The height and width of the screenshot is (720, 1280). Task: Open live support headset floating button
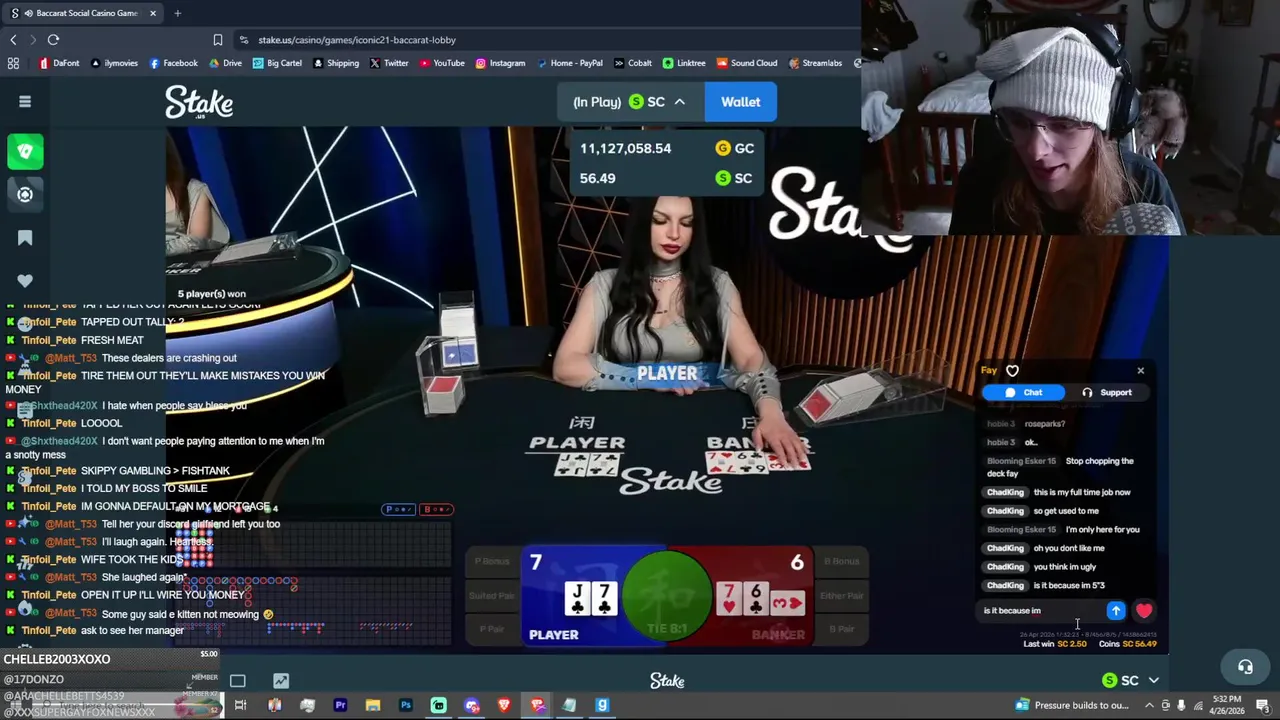pos(1245,667)
